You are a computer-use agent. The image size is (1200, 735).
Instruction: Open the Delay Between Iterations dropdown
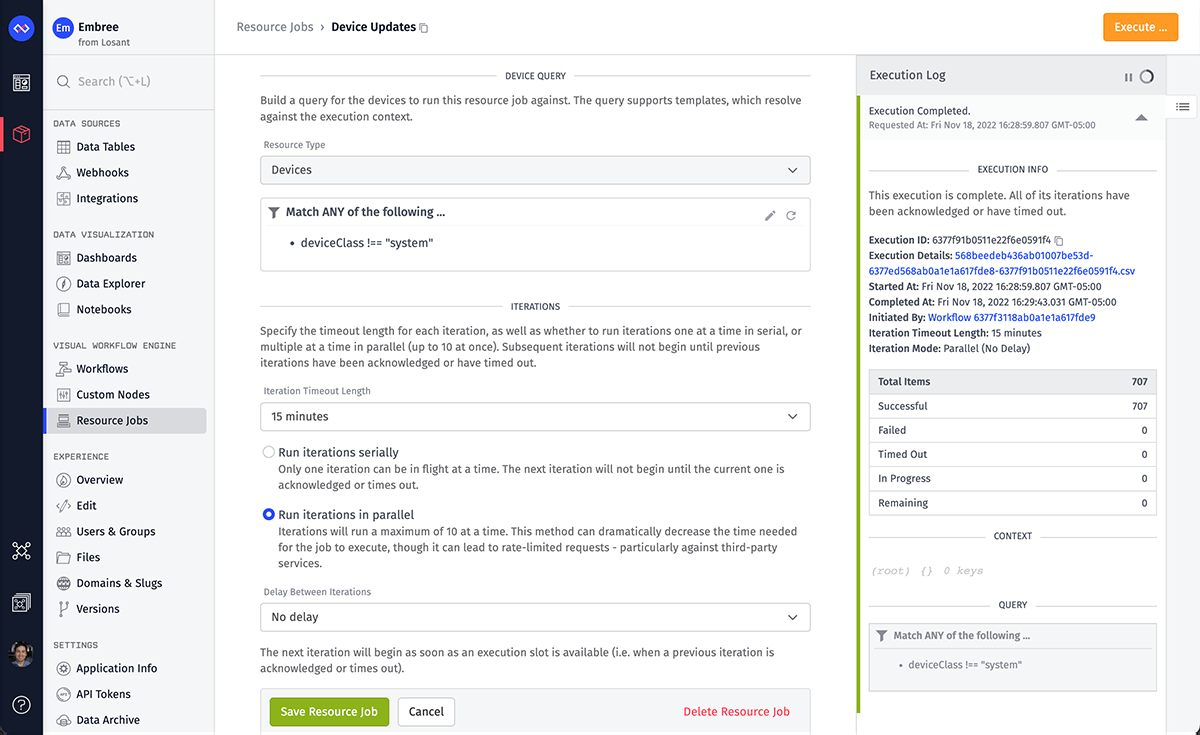pos(535,617)
